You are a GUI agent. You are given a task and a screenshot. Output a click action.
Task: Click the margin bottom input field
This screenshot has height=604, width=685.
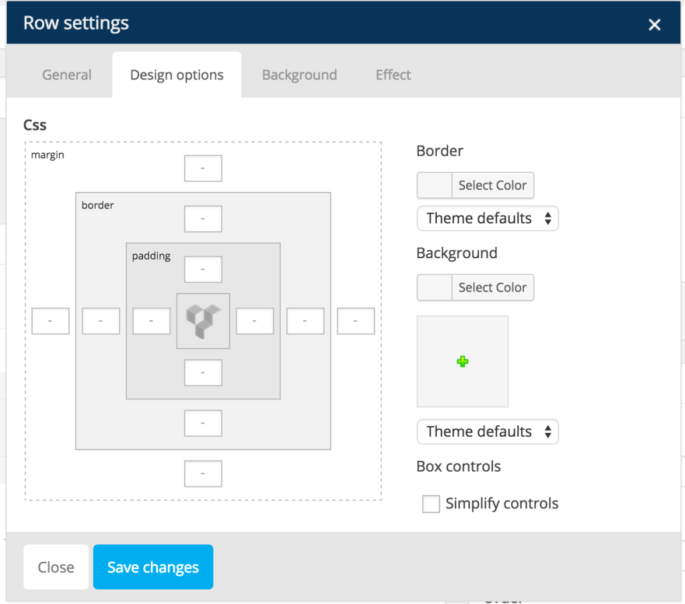pyautogui.click(x=203, y=473)
